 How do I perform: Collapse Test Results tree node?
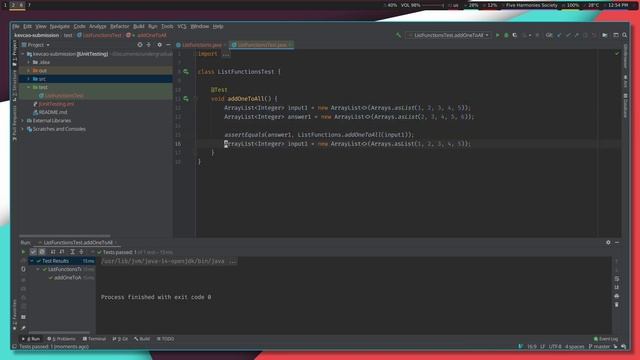point(32,261)
